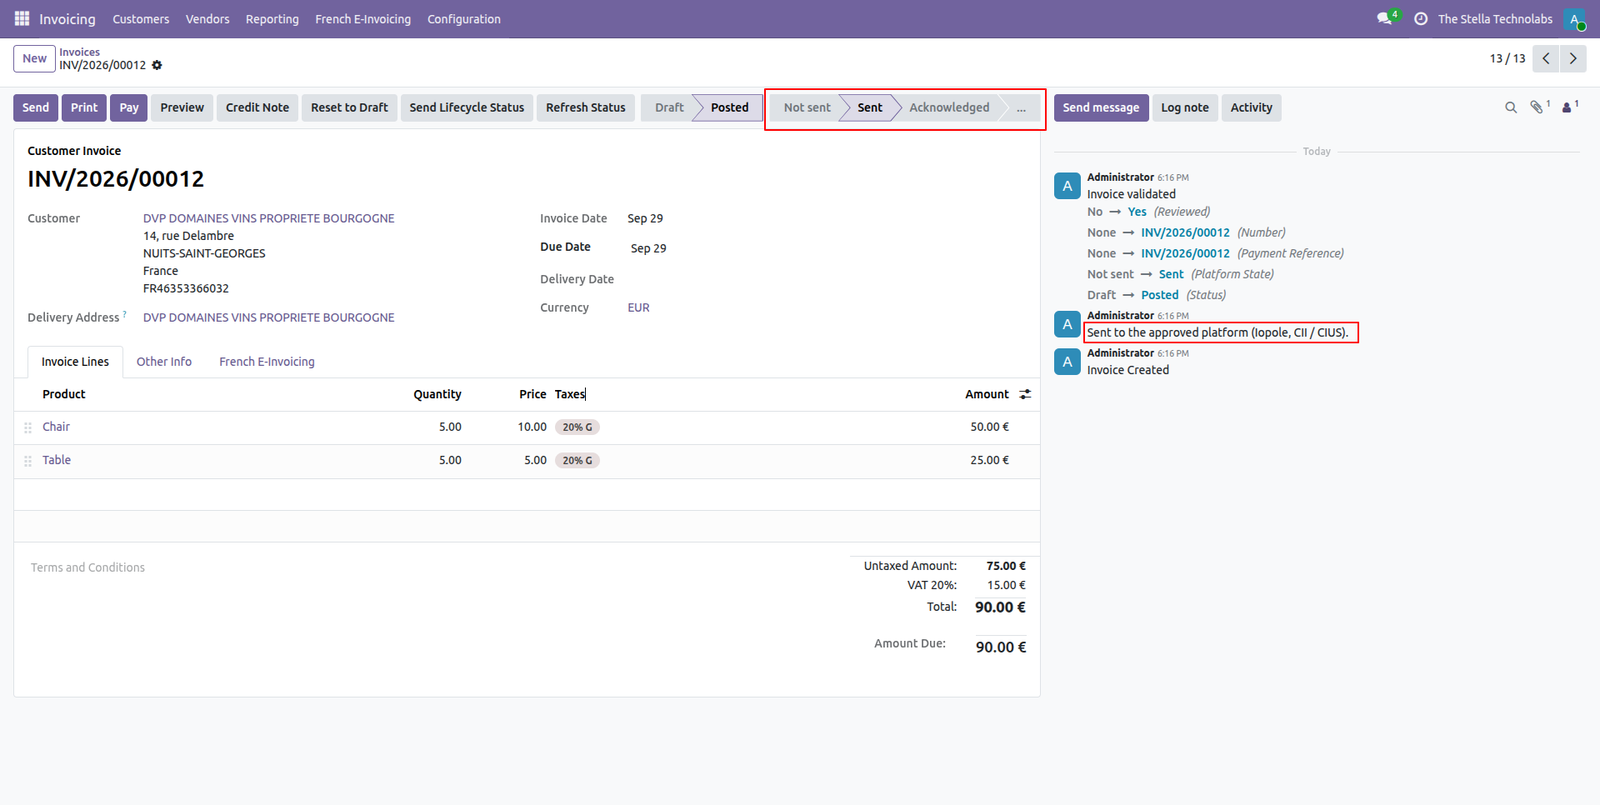
Task: Select the Invoice Lines tab
Action: pos(75,362)
